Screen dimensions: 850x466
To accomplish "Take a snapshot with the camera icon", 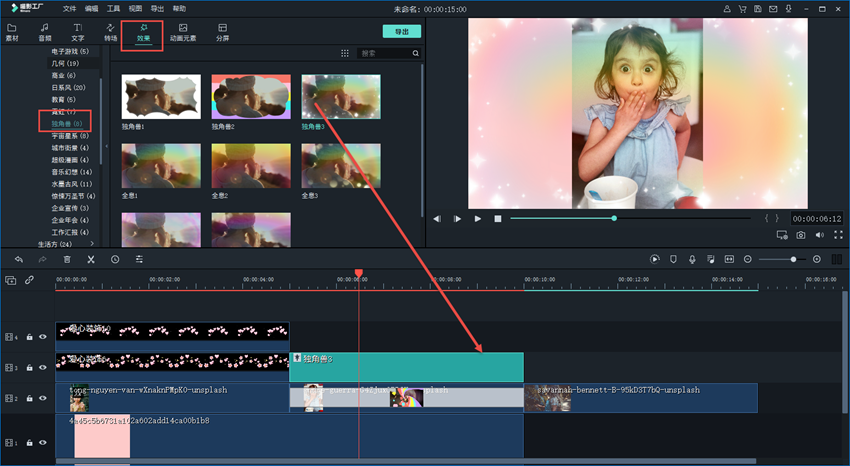I will tap(801, 235).
